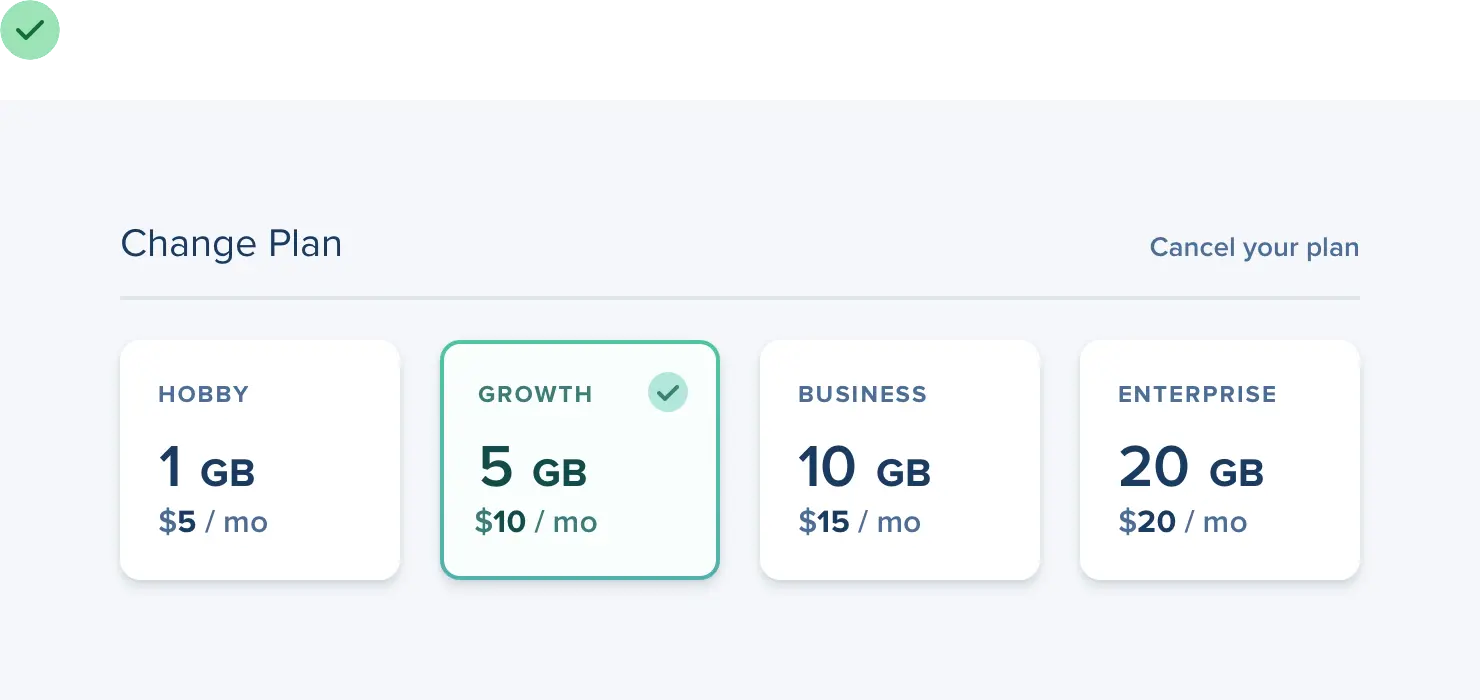
Task: Select the Business plan card
Action: (900, 460)
